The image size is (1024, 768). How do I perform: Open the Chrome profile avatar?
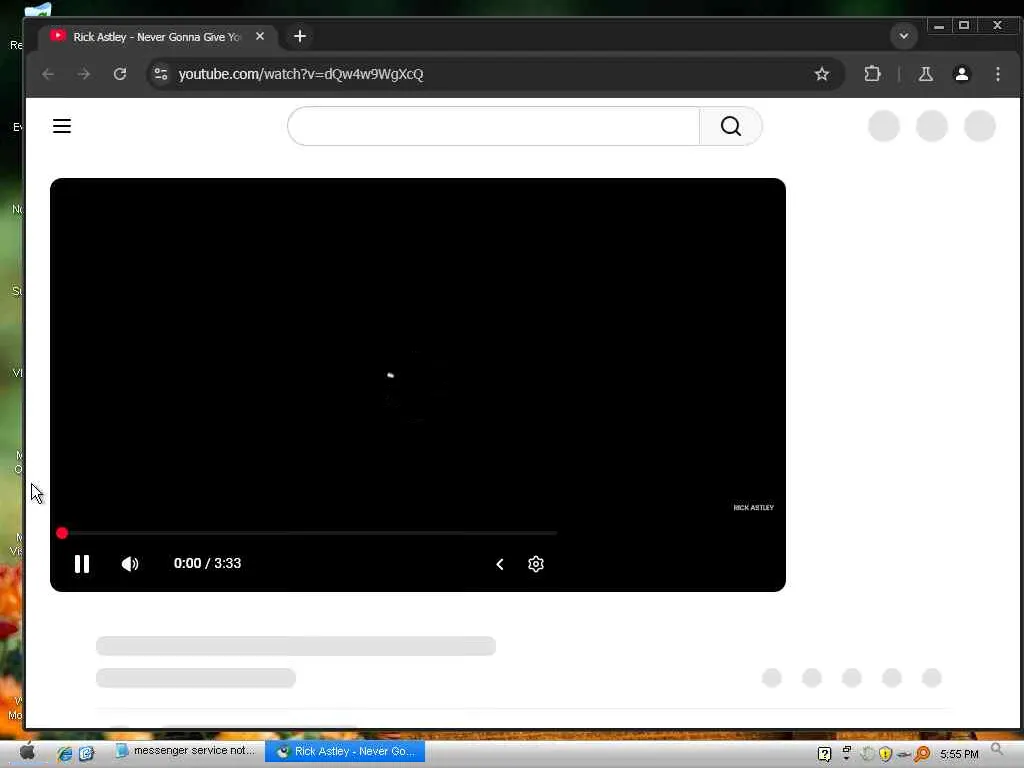[x=961, y=74]
